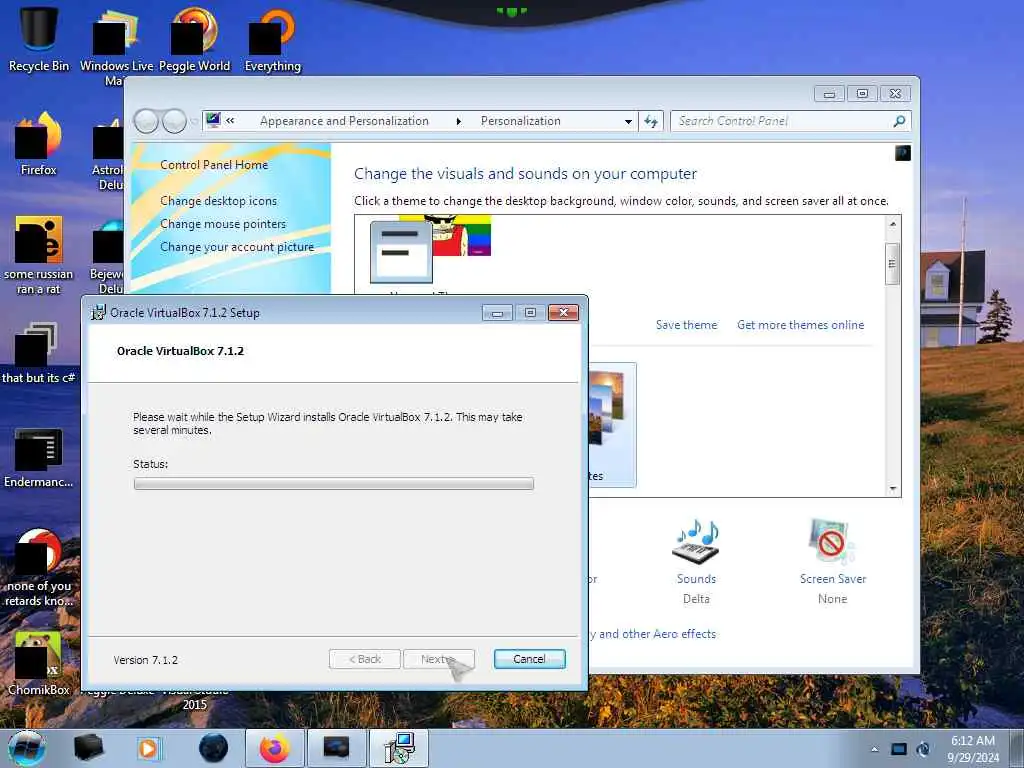
Task: Open the Windows Start orb
Action: (27, 748)
